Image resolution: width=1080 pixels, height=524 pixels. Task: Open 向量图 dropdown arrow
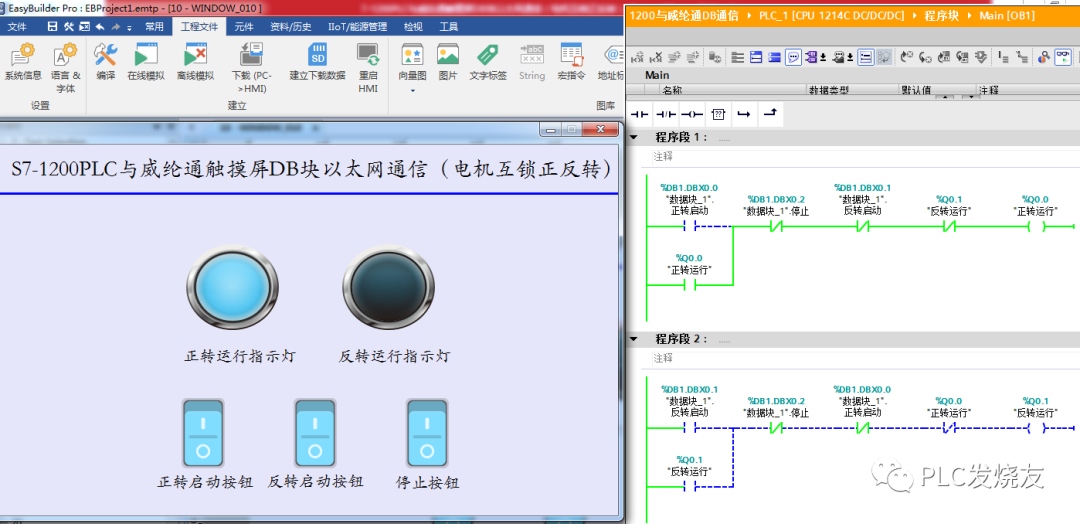[x=412, y=91]
